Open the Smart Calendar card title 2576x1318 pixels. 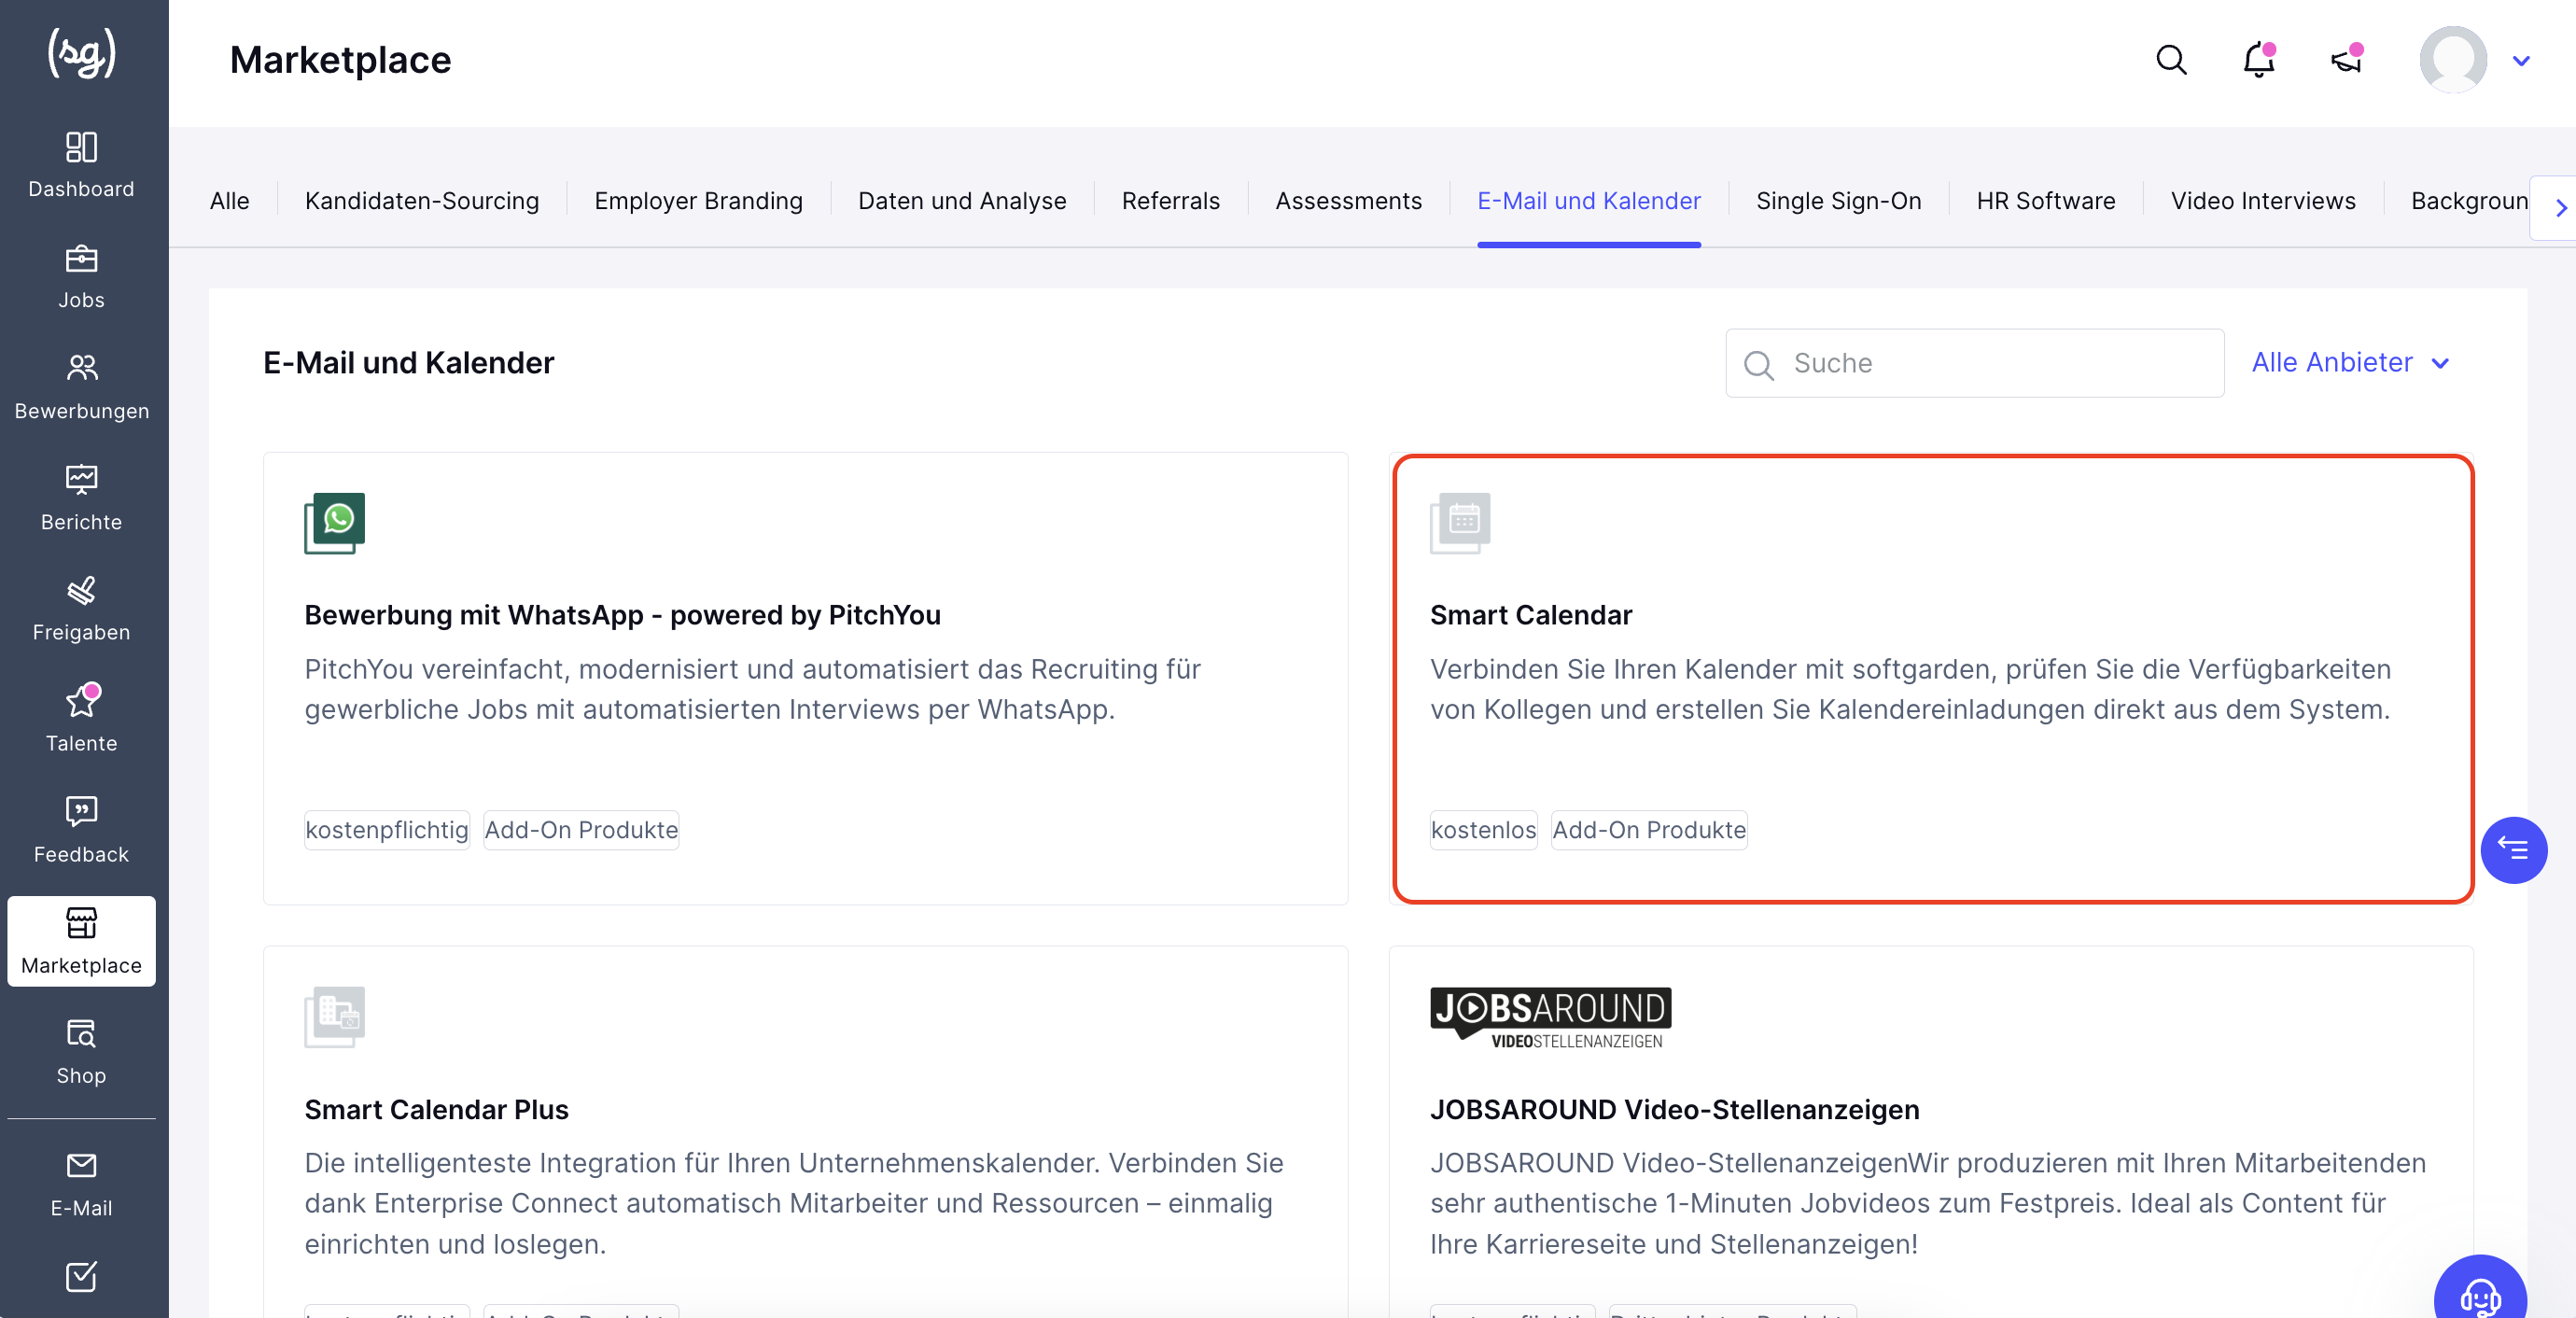click(x=1530, y=615)
